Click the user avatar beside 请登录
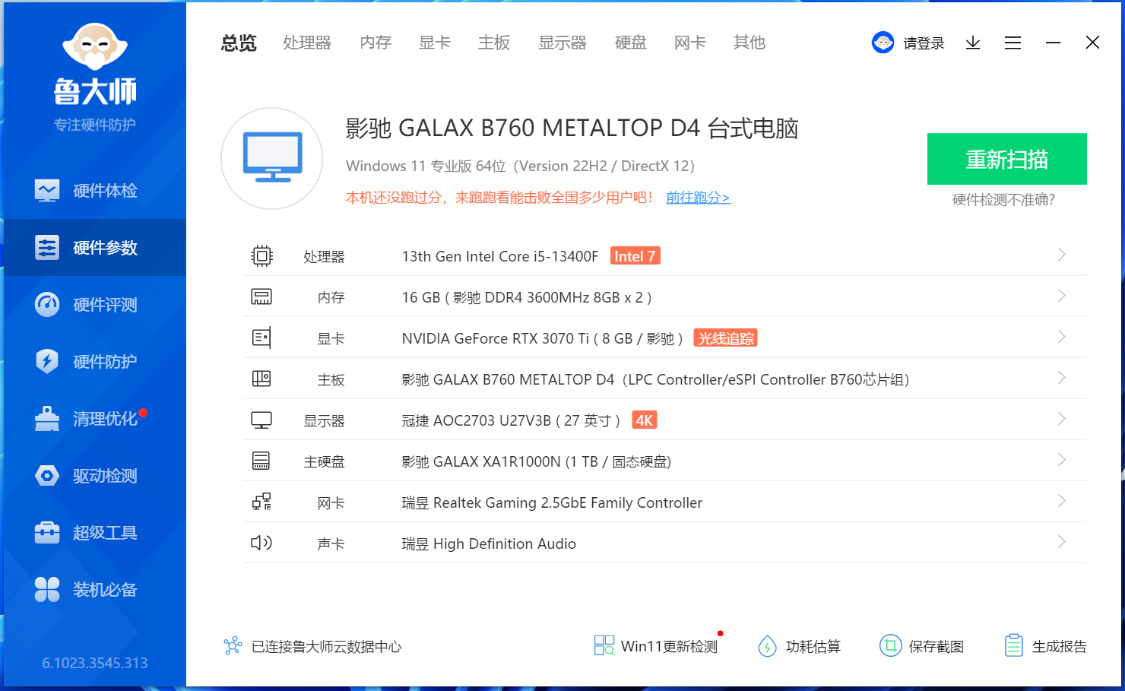Image resolution: width=1125 pixels, height=691 pixels. [x=882, y=43]
